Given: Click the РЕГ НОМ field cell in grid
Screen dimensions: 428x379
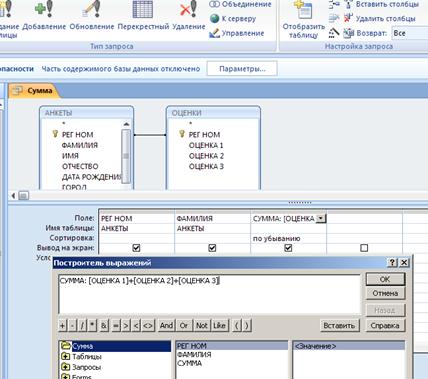Looking at the screenshot, I should pyautogui.click(x=137, y=218).
